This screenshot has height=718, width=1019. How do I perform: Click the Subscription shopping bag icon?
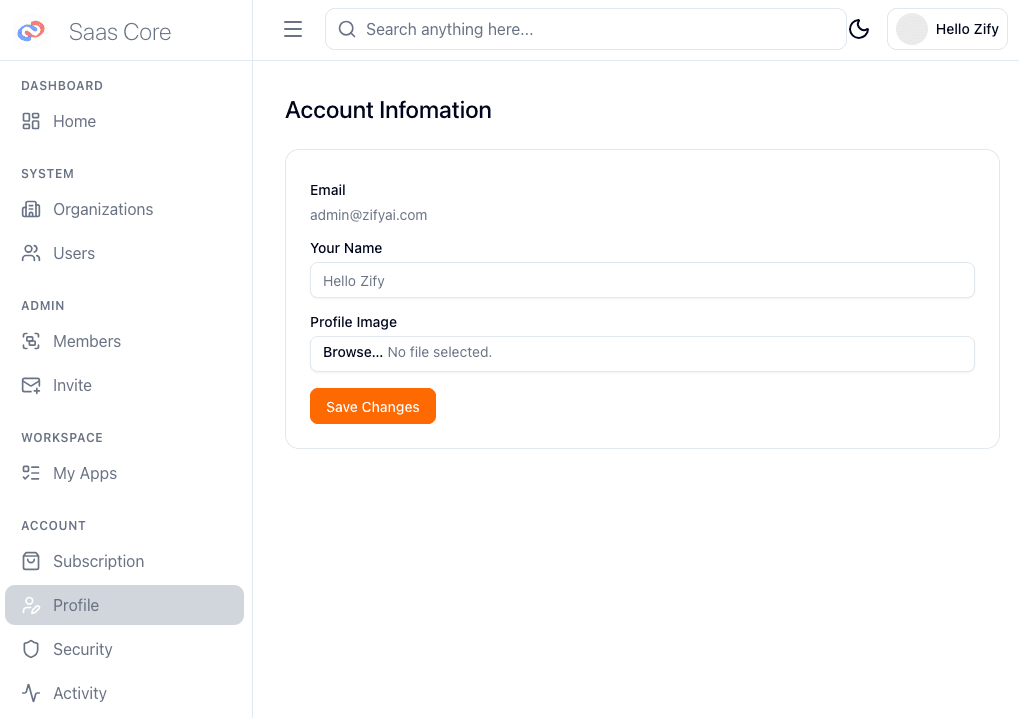[x=31, y=561]
